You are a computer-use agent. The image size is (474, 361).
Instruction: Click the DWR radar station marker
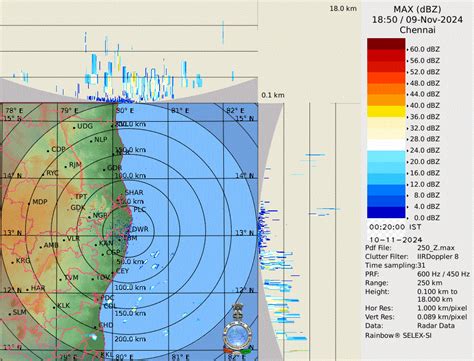click(x=127, y=230)
